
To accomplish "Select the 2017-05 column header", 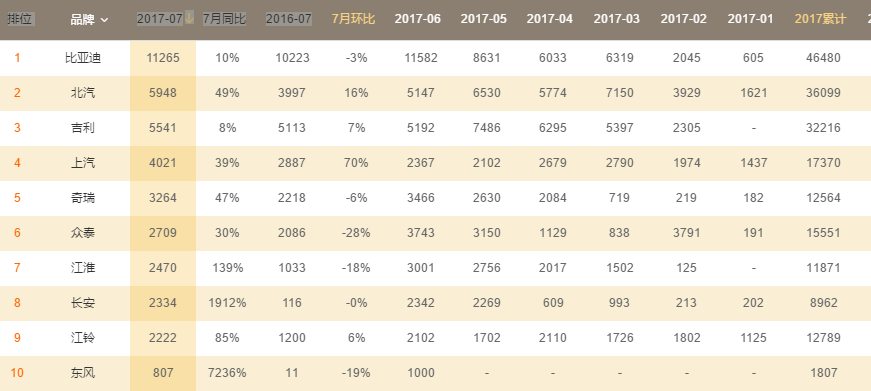I will (x=484, y=19).
